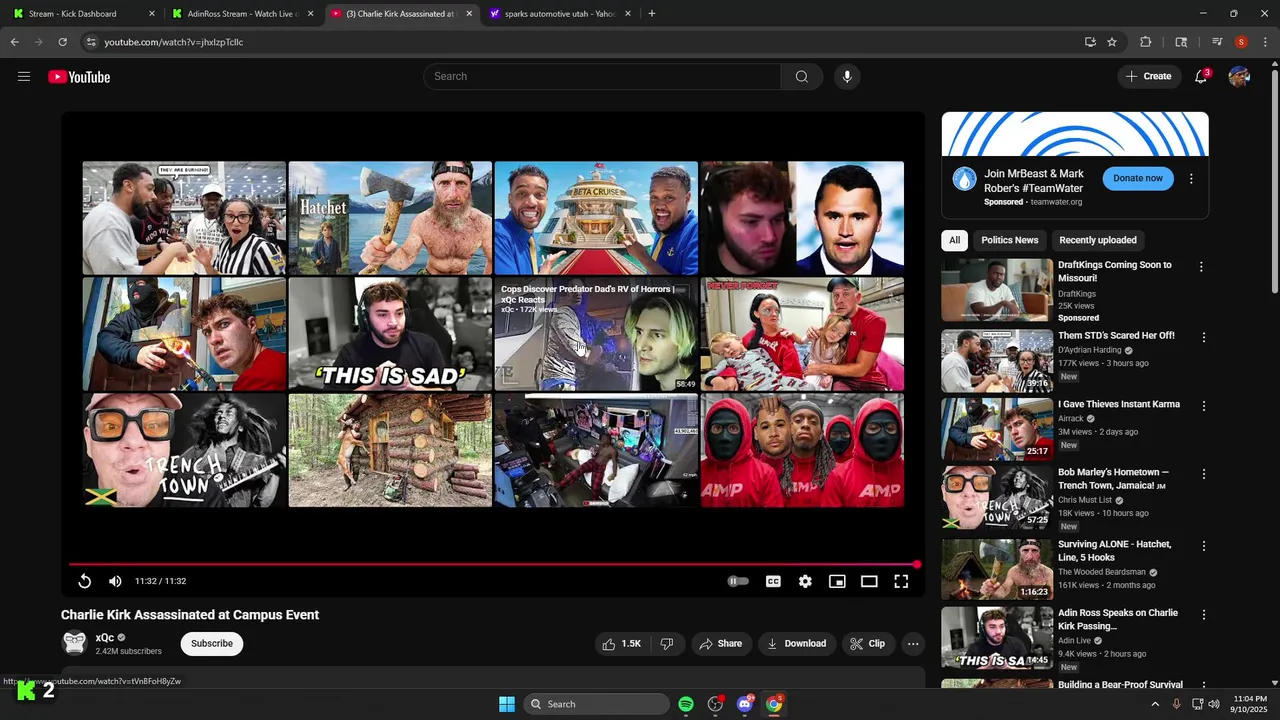The height and width of the screenshot is (720, 1280).
Task: Go back to the previous page
Action: click(15, 42)
